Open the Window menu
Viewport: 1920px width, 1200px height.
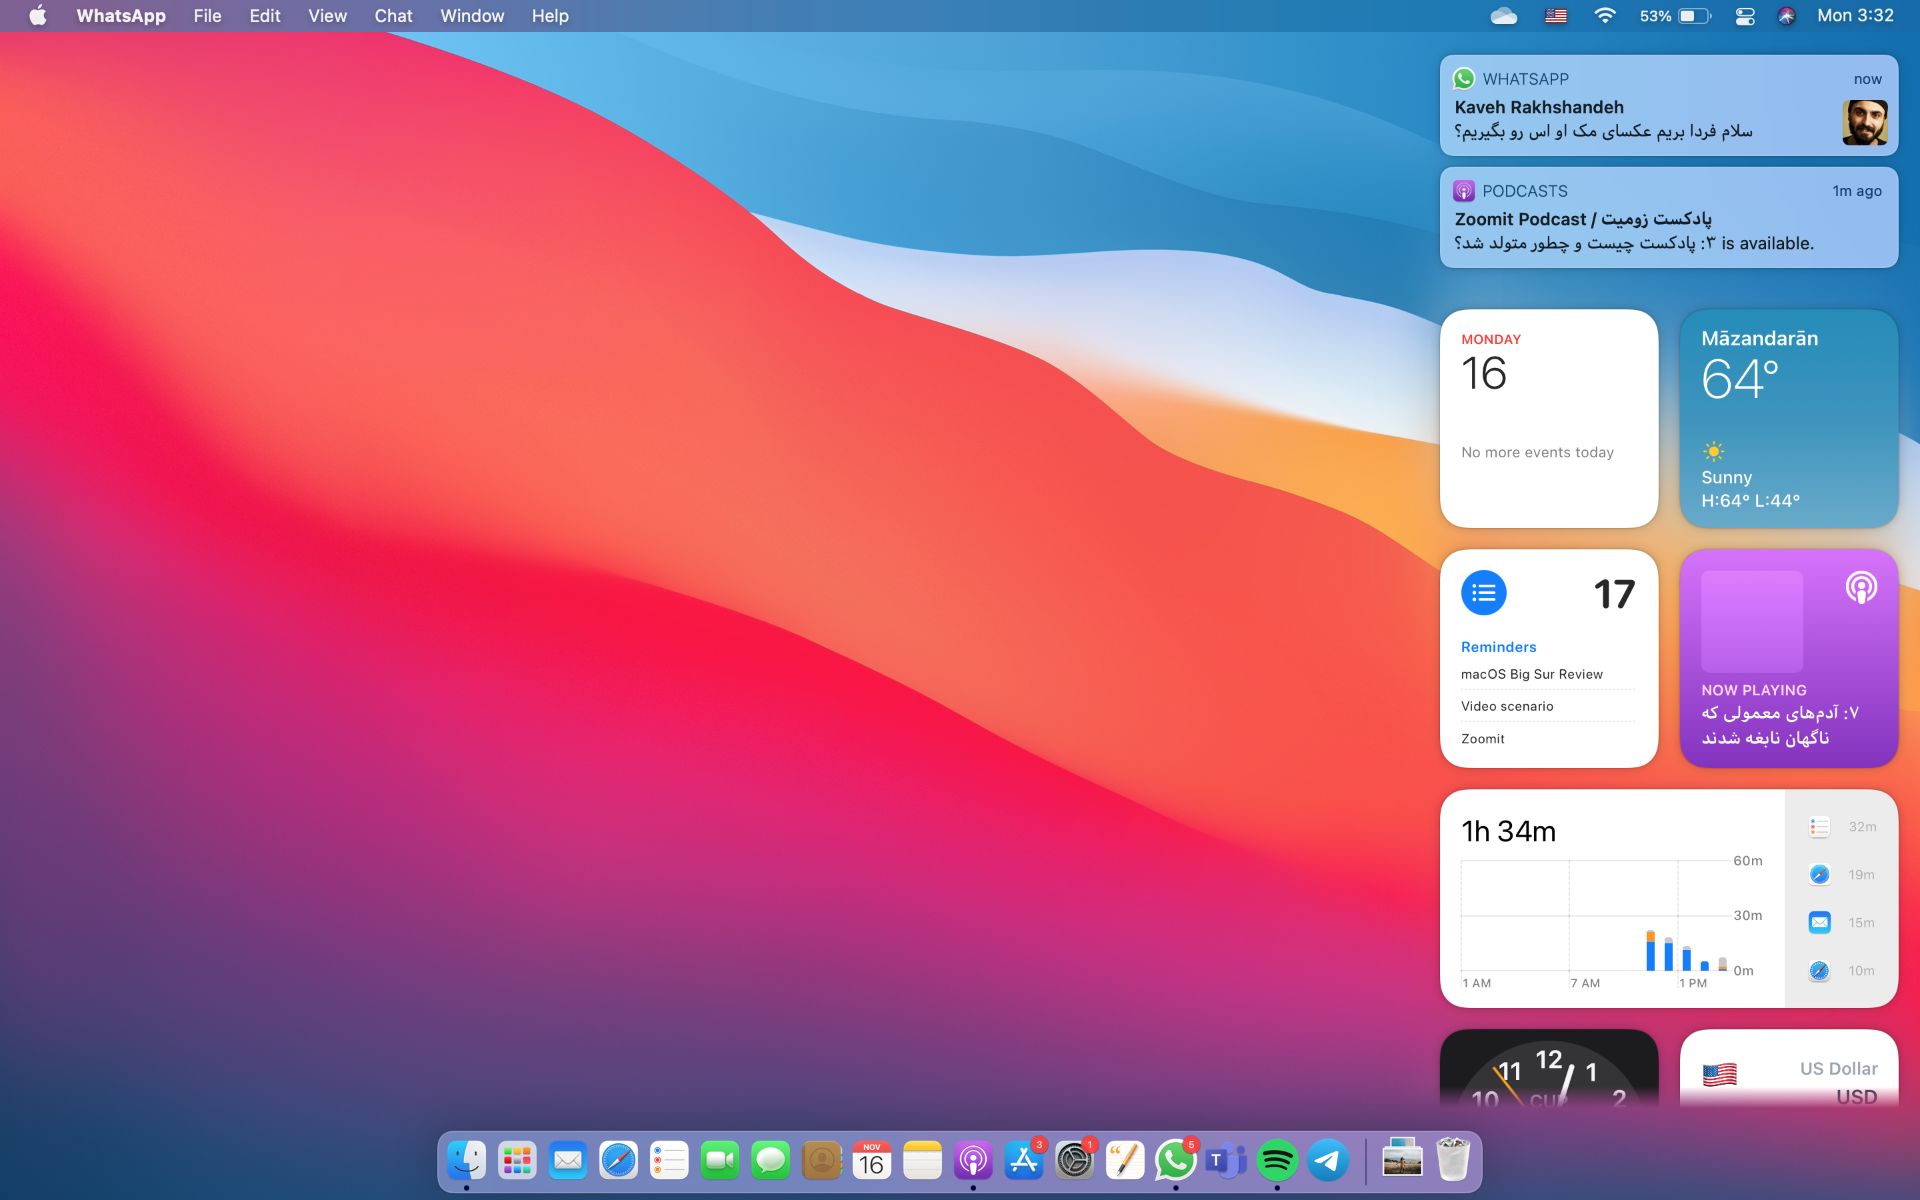coord(472,16)
